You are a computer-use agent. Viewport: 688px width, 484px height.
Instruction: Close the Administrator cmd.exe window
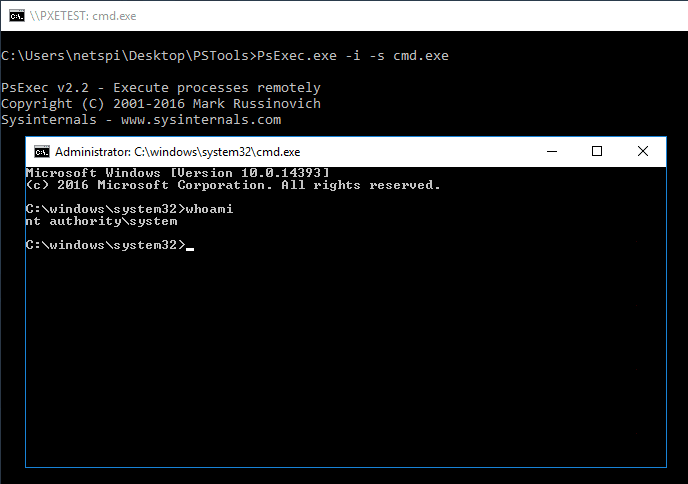click(x=643, y=151)
